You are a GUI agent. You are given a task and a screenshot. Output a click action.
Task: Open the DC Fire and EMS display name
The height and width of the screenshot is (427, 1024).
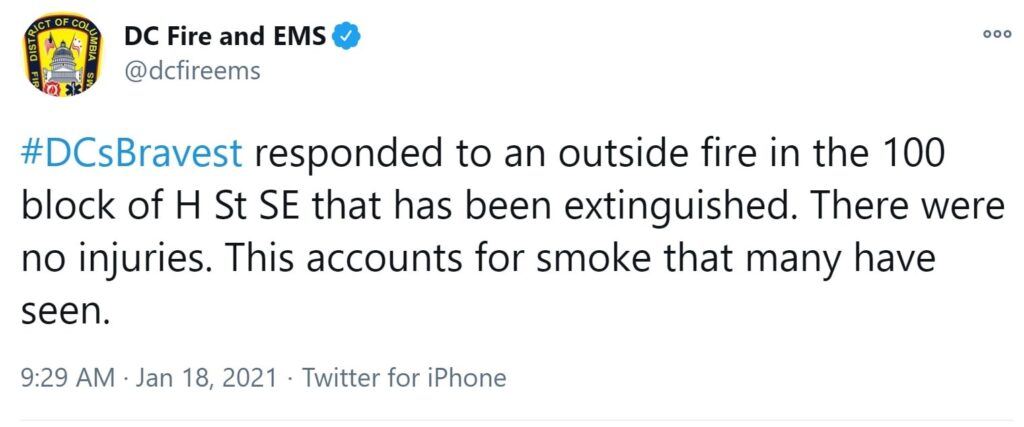click(x=225, y=38)
